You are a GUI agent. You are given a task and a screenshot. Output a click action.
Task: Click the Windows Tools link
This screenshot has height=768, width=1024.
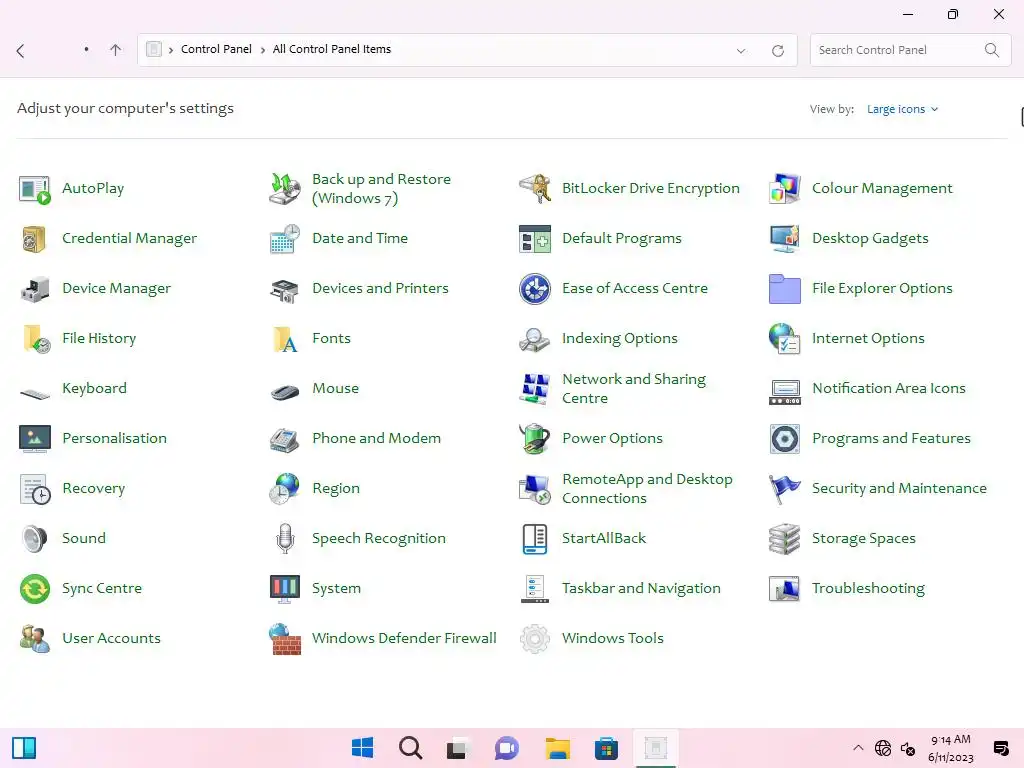[x=613, y=638]
